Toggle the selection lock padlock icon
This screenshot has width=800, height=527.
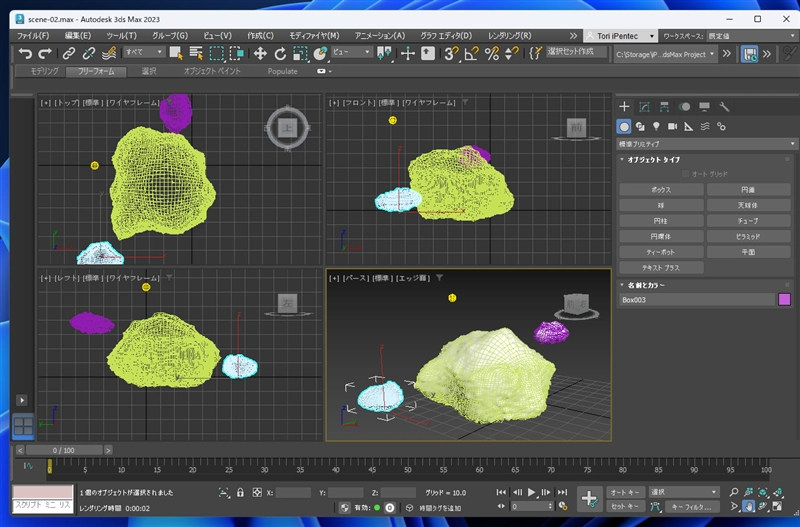(x=240, y=493)
